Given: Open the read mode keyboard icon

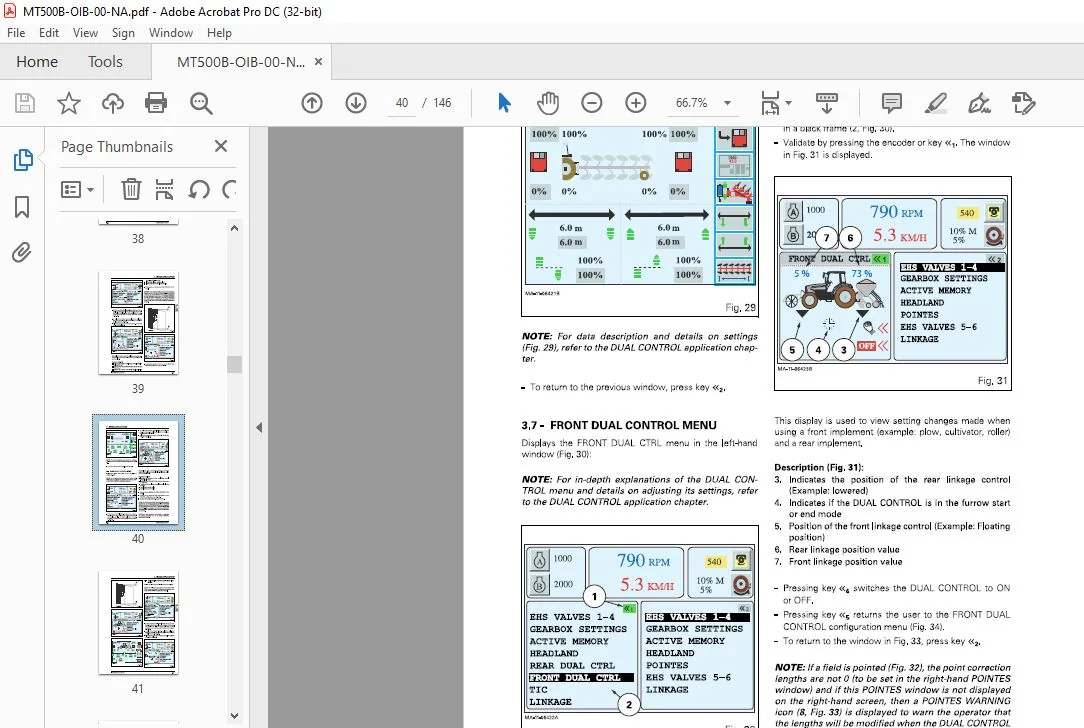Looking at the screenshot, I should coord(827,103).
